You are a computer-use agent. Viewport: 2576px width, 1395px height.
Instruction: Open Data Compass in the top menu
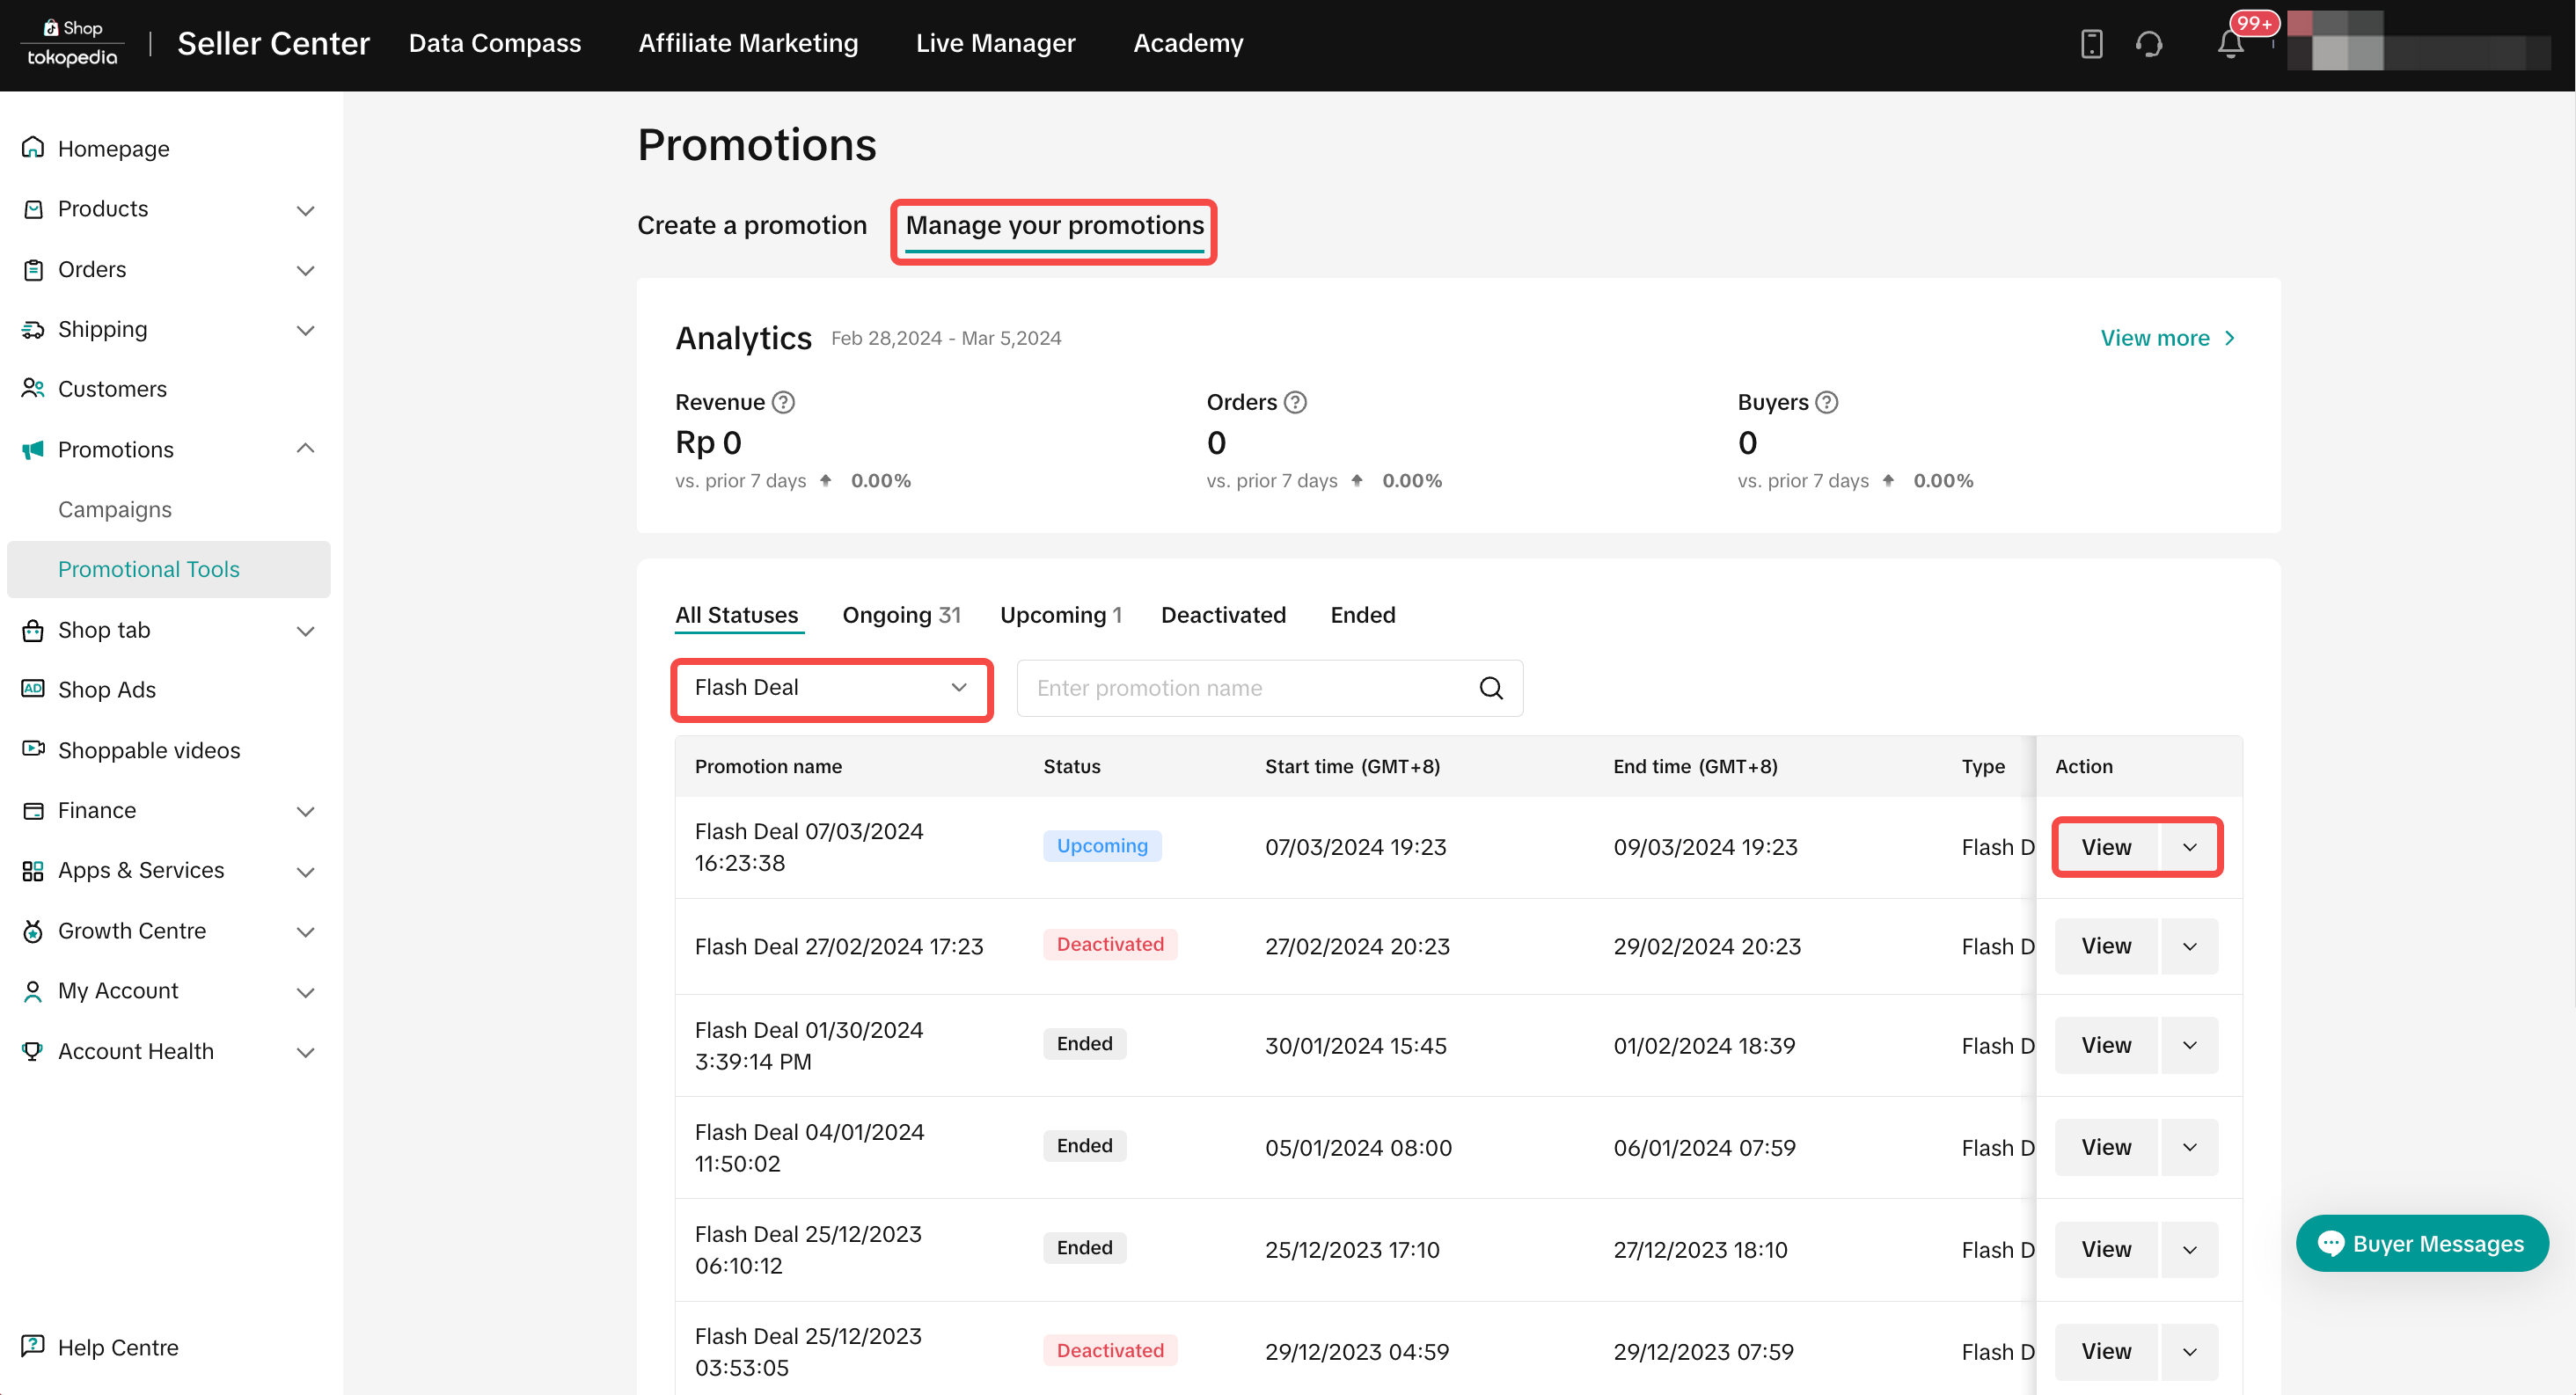click(494, 43)
